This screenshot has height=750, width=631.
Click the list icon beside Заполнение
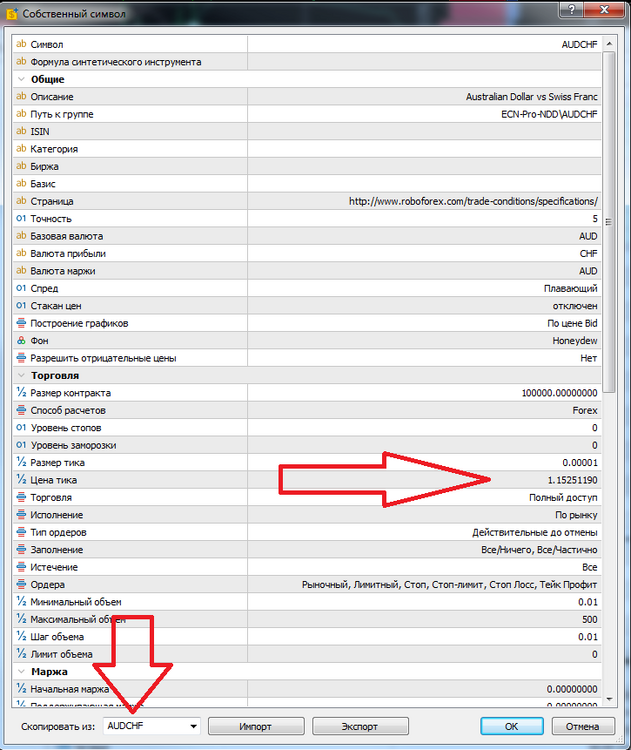click(x=21, y=550)
